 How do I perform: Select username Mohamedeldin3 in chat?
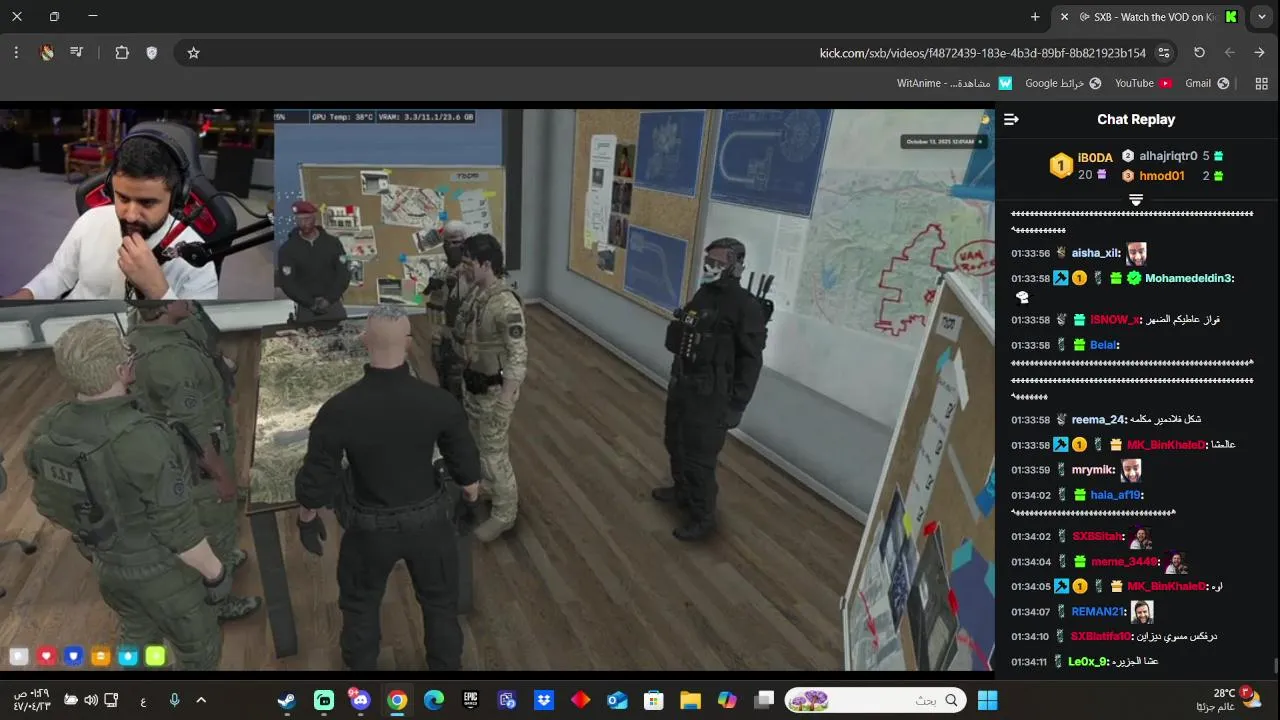(x=1190, y=278)
